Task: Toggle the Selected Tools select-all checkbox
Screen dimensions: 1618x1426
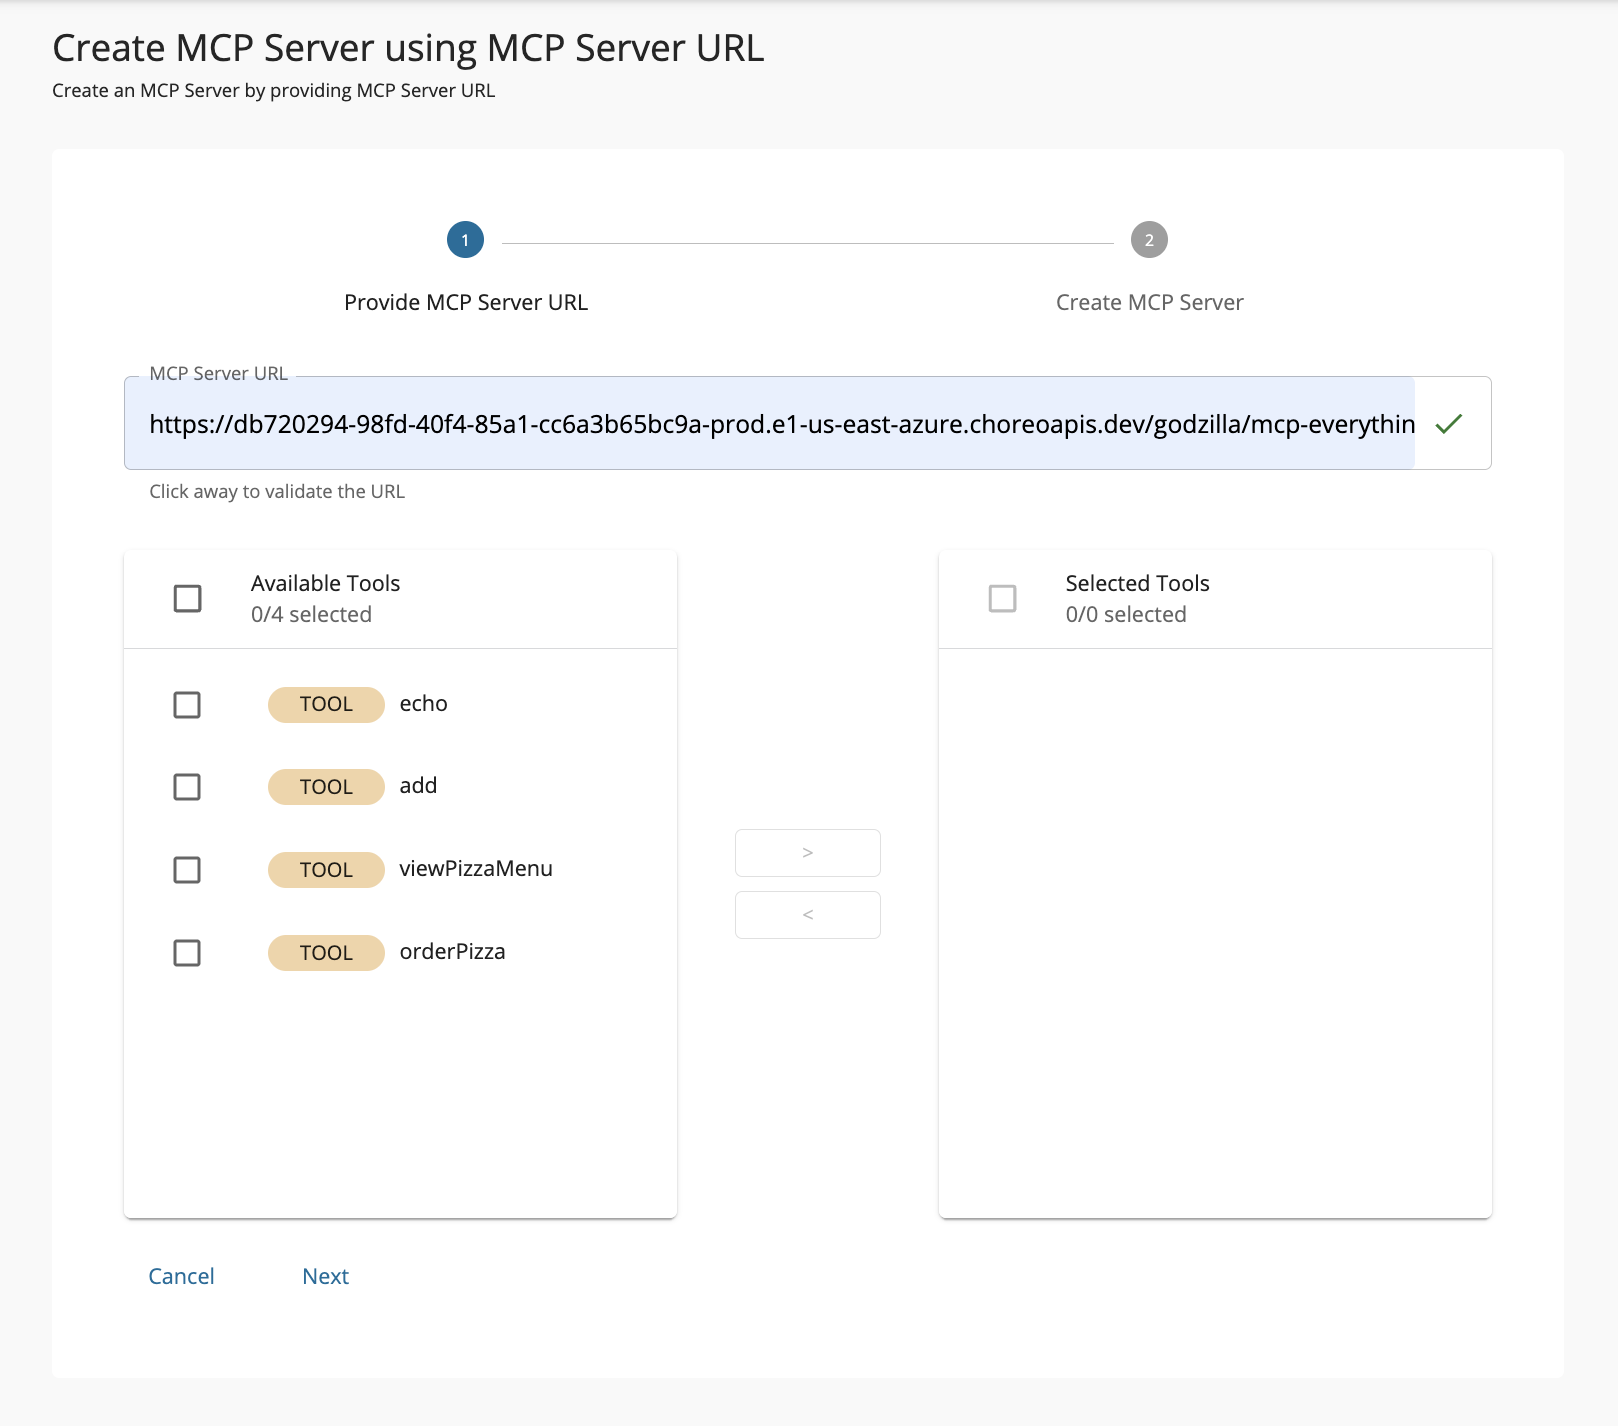Action: pos(1002,599)
